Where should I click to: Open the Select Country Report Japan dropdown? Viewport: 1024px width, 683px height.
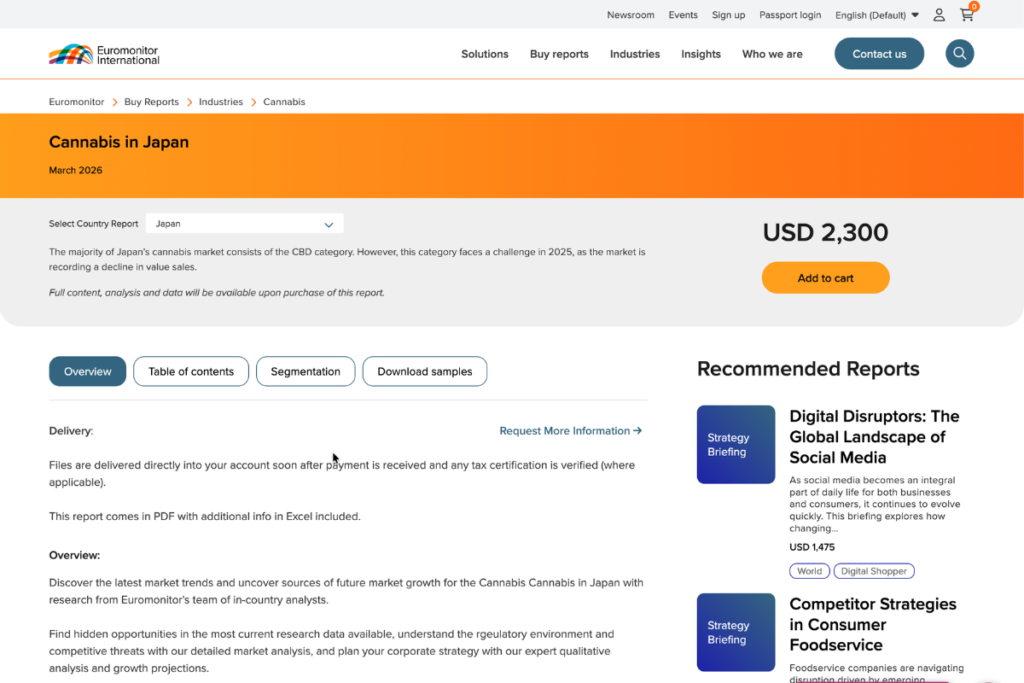tap(244, 223)
